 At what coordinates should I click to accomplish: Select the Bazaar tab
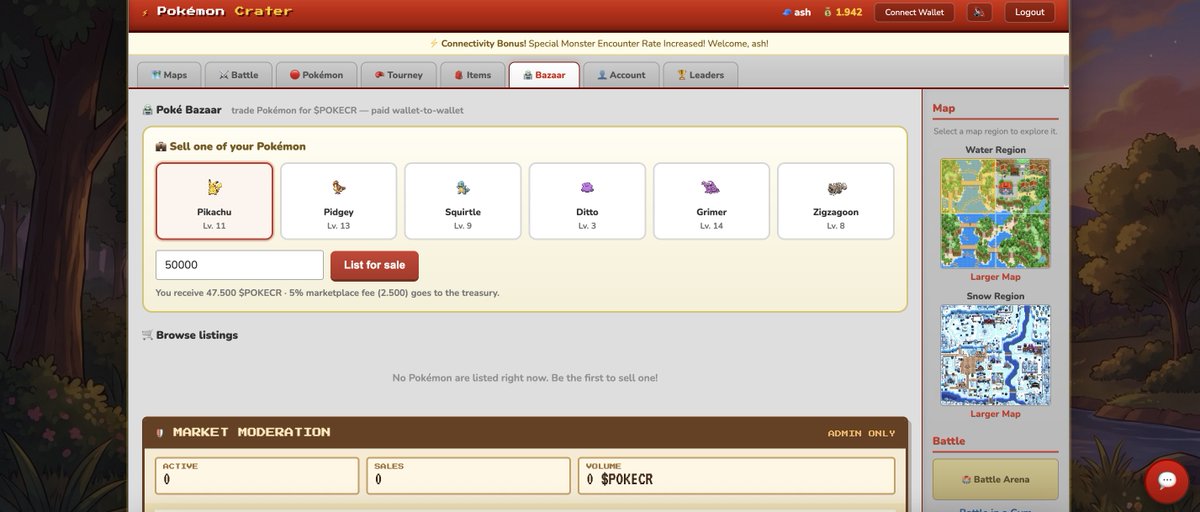click(544, 75)
